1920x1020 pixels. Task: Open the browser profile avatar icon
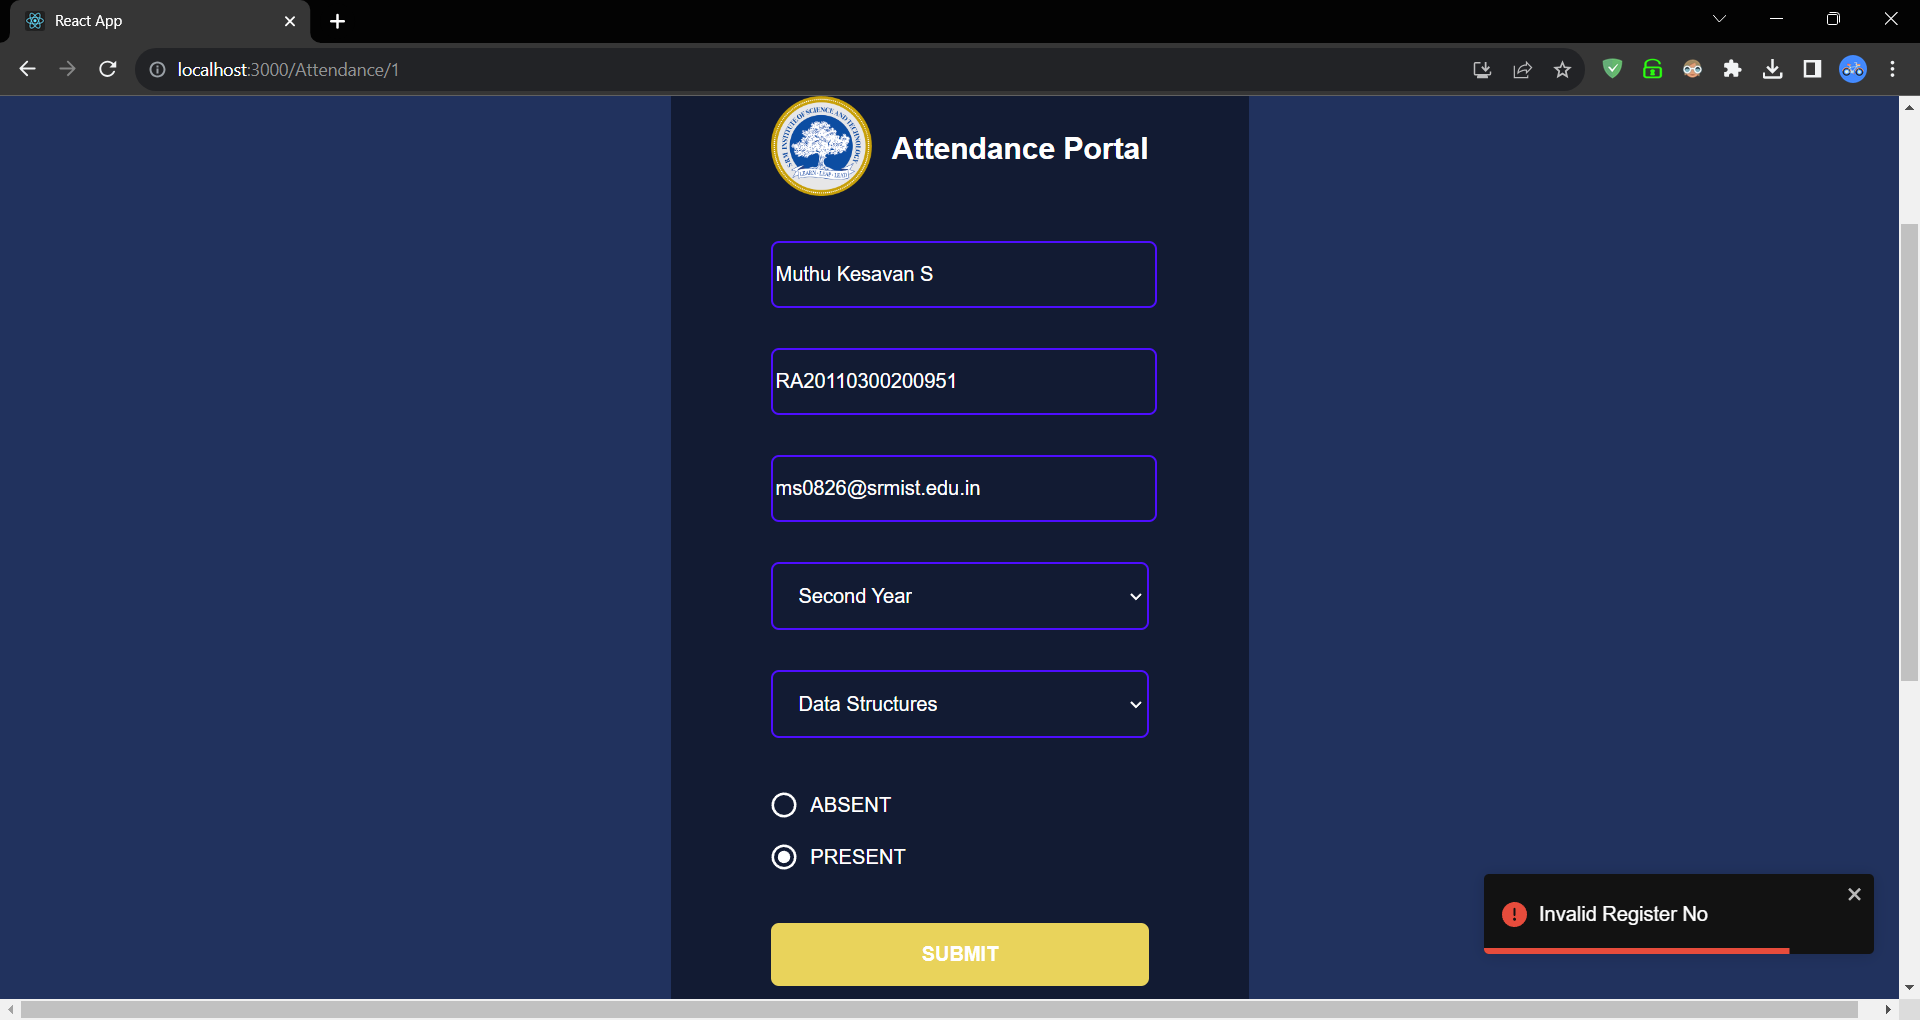click(x=1853, y=69)
